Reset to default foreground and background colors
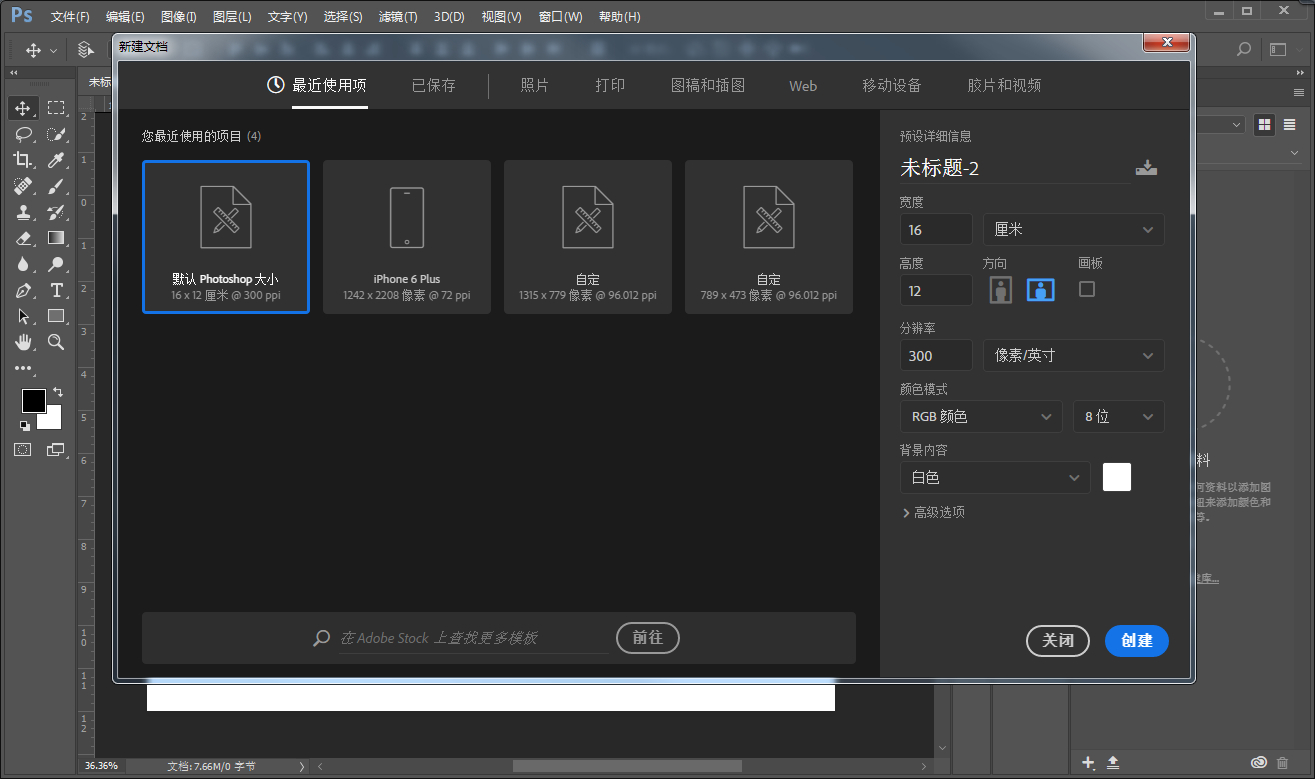The width and height of the screenshot is (1315, 779). tap(24, 426)
